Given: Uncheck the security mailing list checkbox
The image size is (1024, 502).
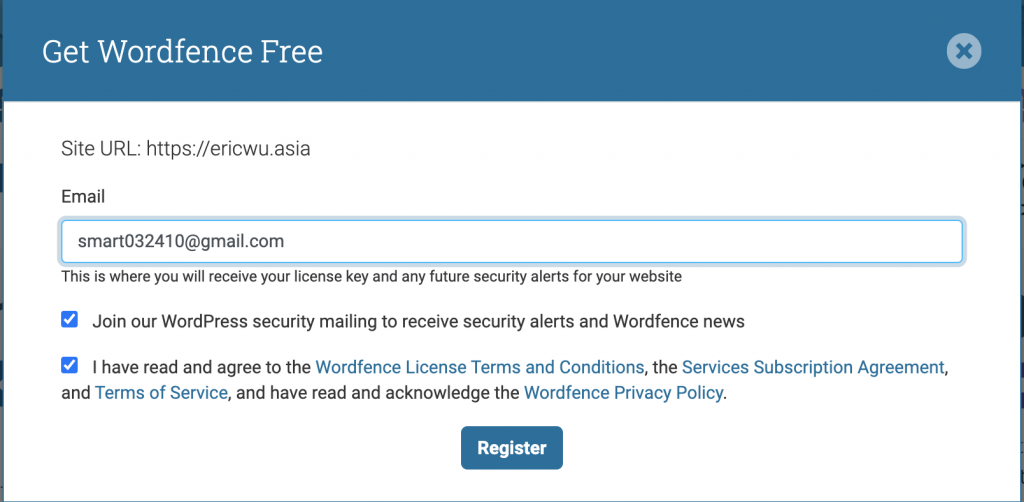Looking at the screenshot, I should pyautogui.click(x=69, y=320).
